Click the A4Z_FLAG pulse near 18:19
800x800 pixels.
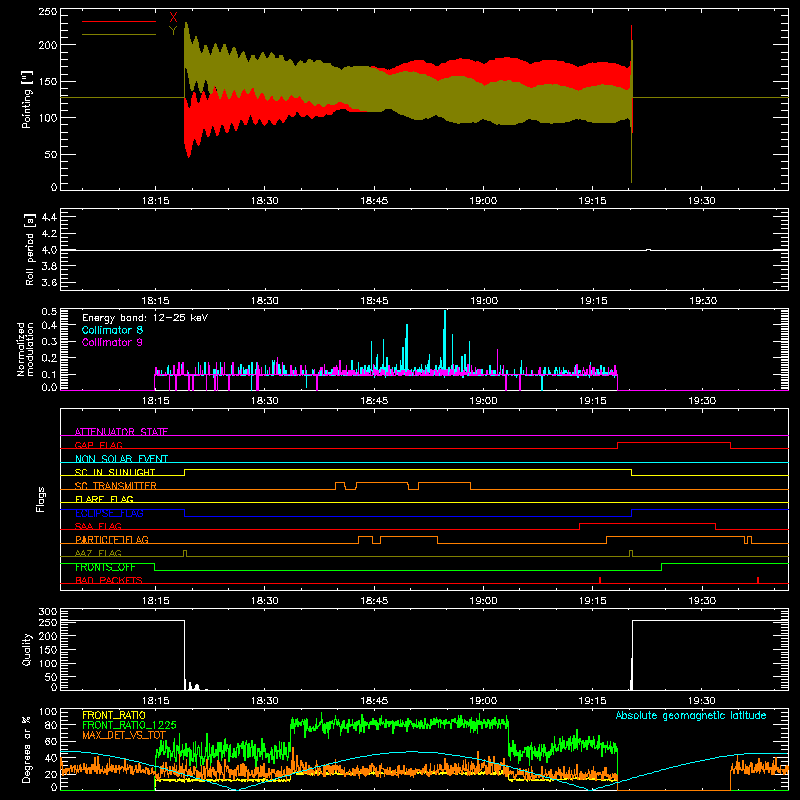point(185,553)
